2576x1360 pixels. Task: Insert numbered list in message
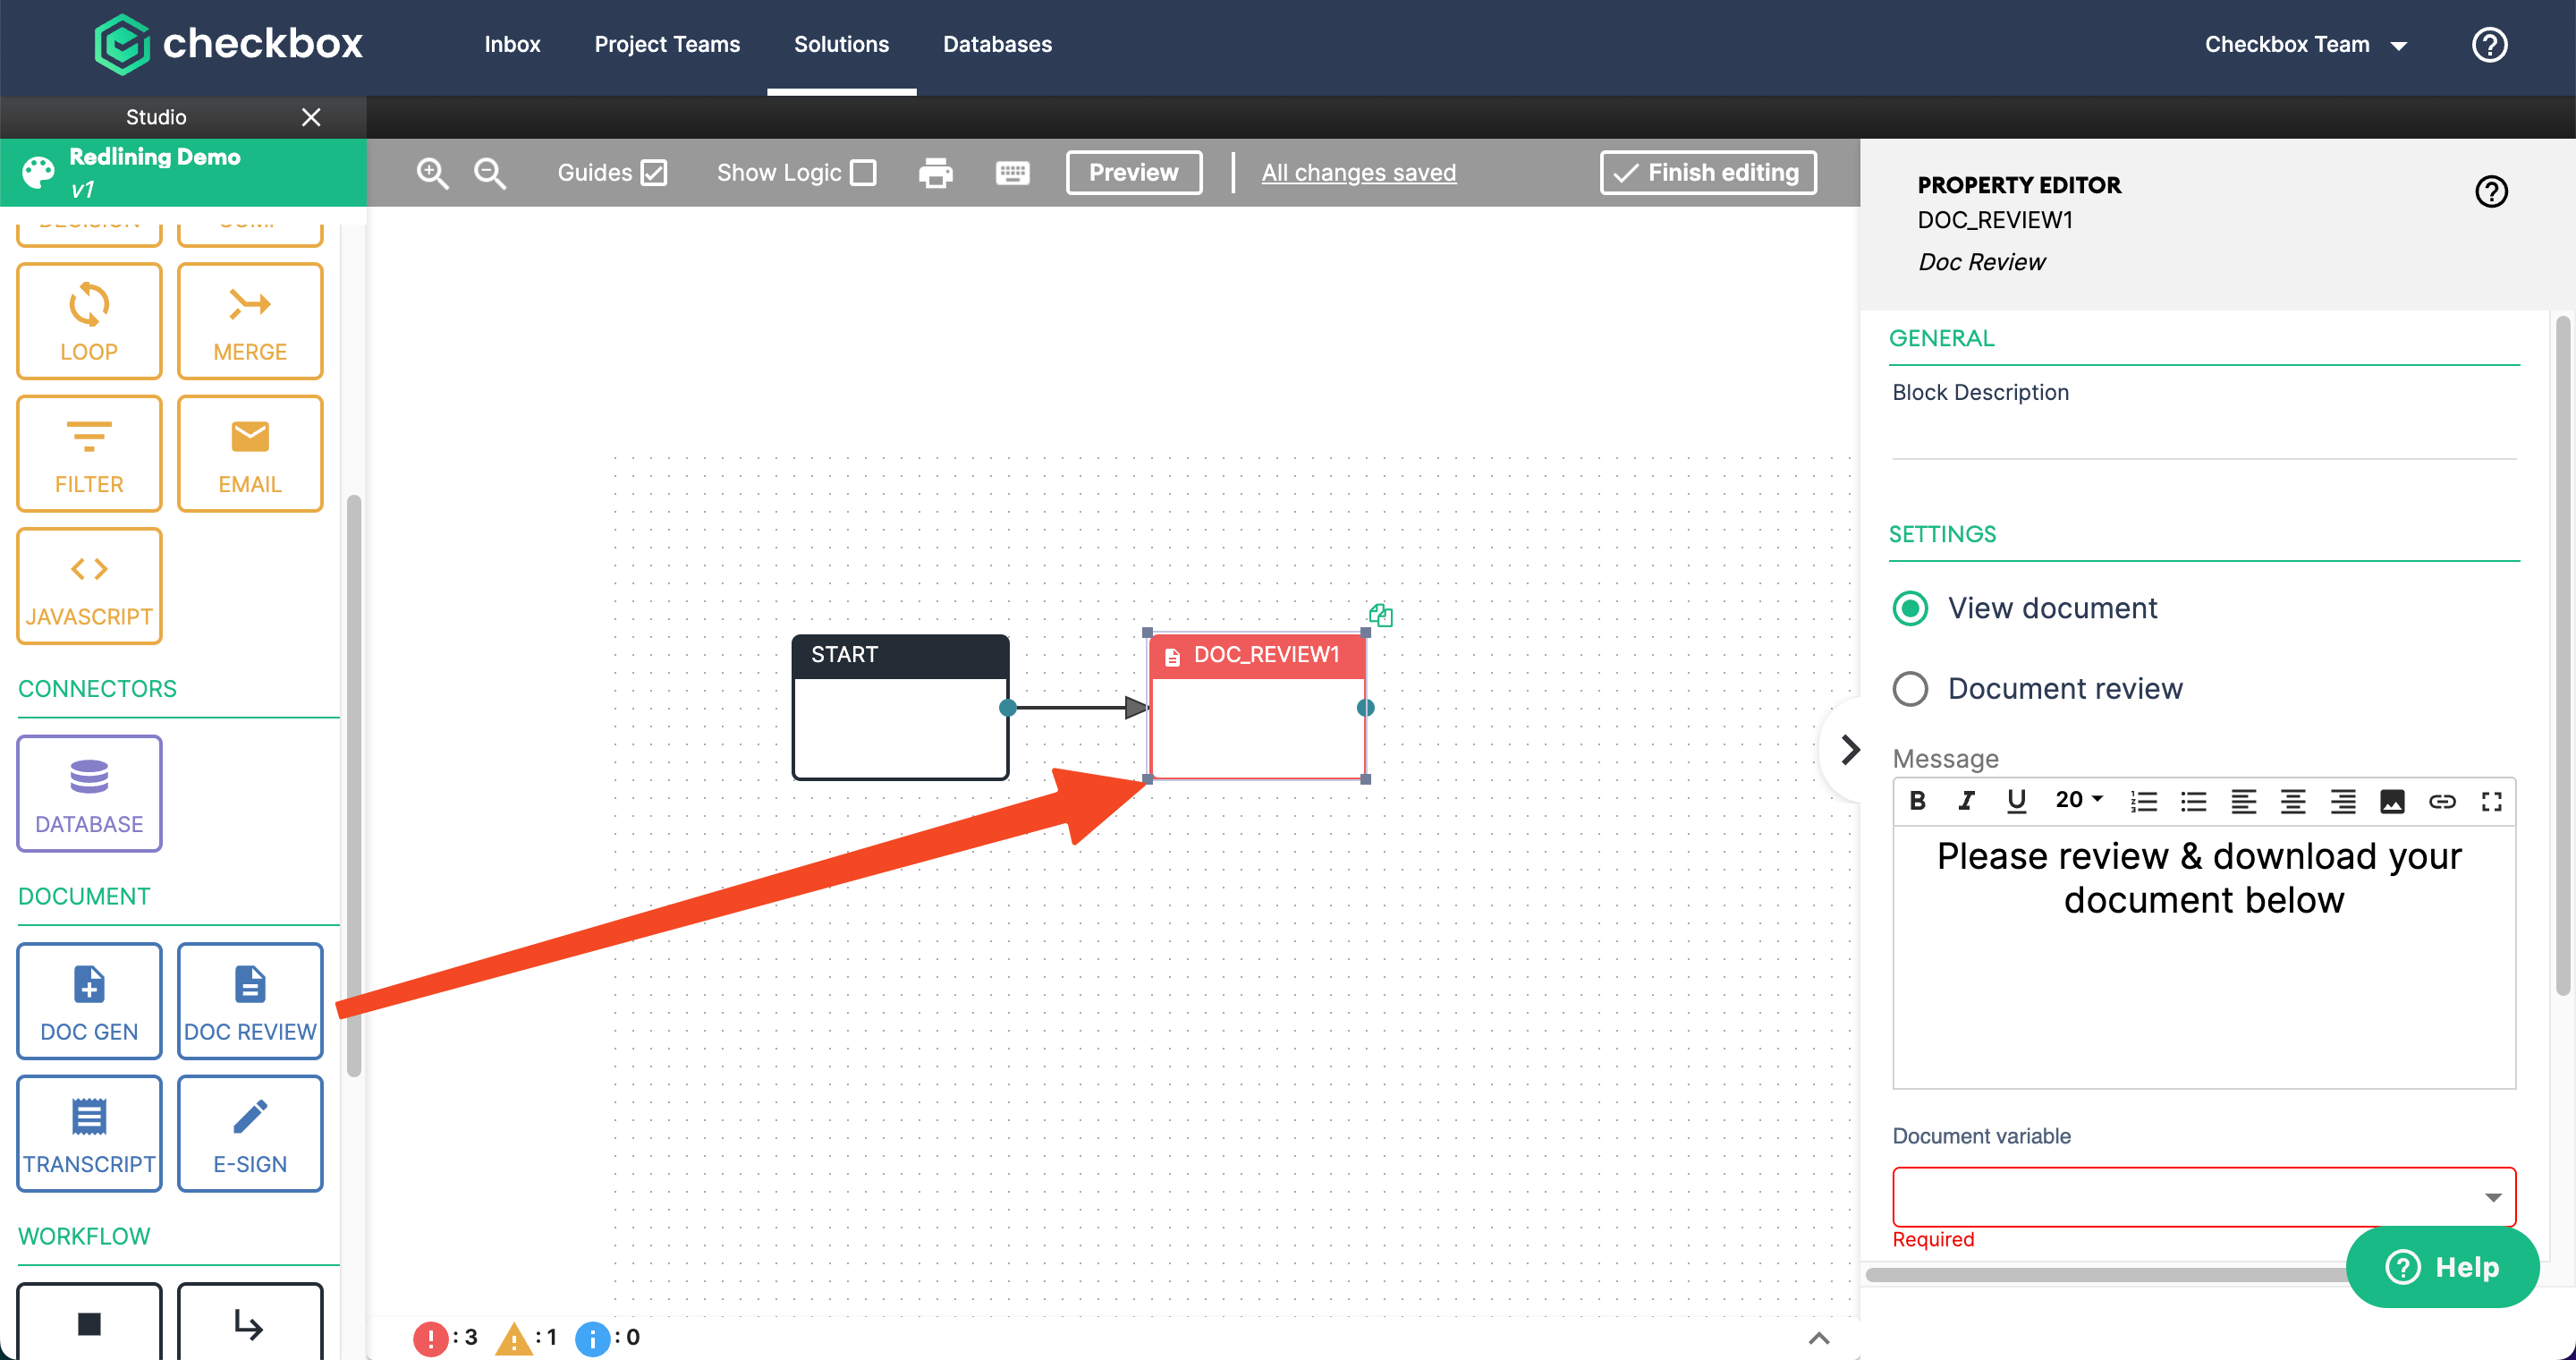pyautogui.click(x=2143, y=801)
